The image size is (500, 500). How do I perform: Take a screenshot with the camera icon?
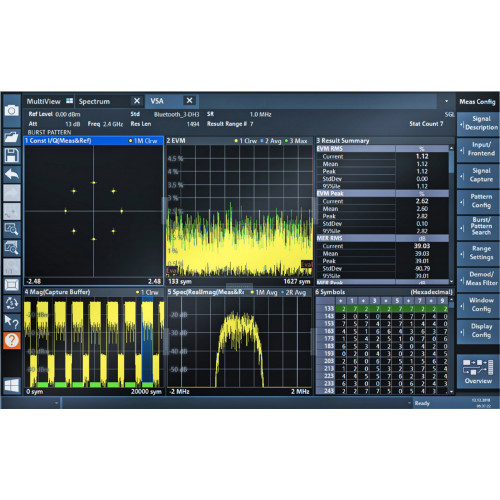(x=12, y=110)
